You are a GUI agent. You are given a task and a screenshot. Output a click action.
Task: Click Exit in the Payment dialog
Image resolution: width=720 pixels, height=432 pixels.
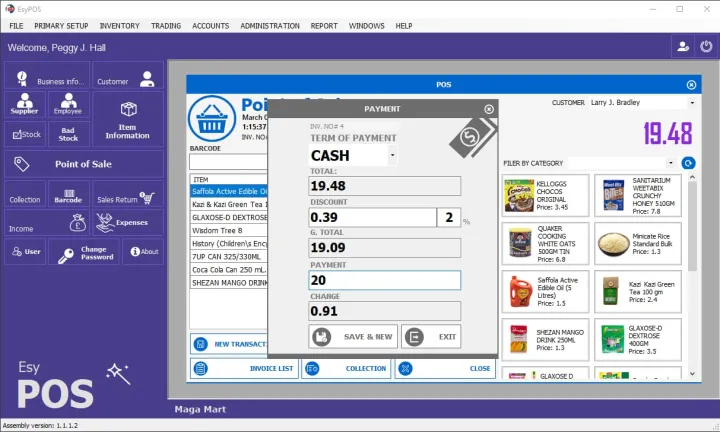pos(431,337)
